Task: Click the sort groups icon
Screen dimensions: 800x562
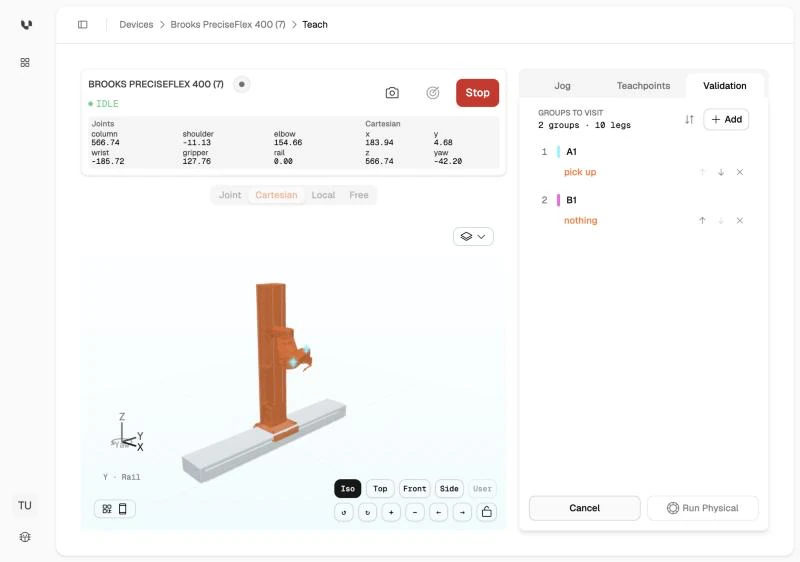Action: coord(689,119)
